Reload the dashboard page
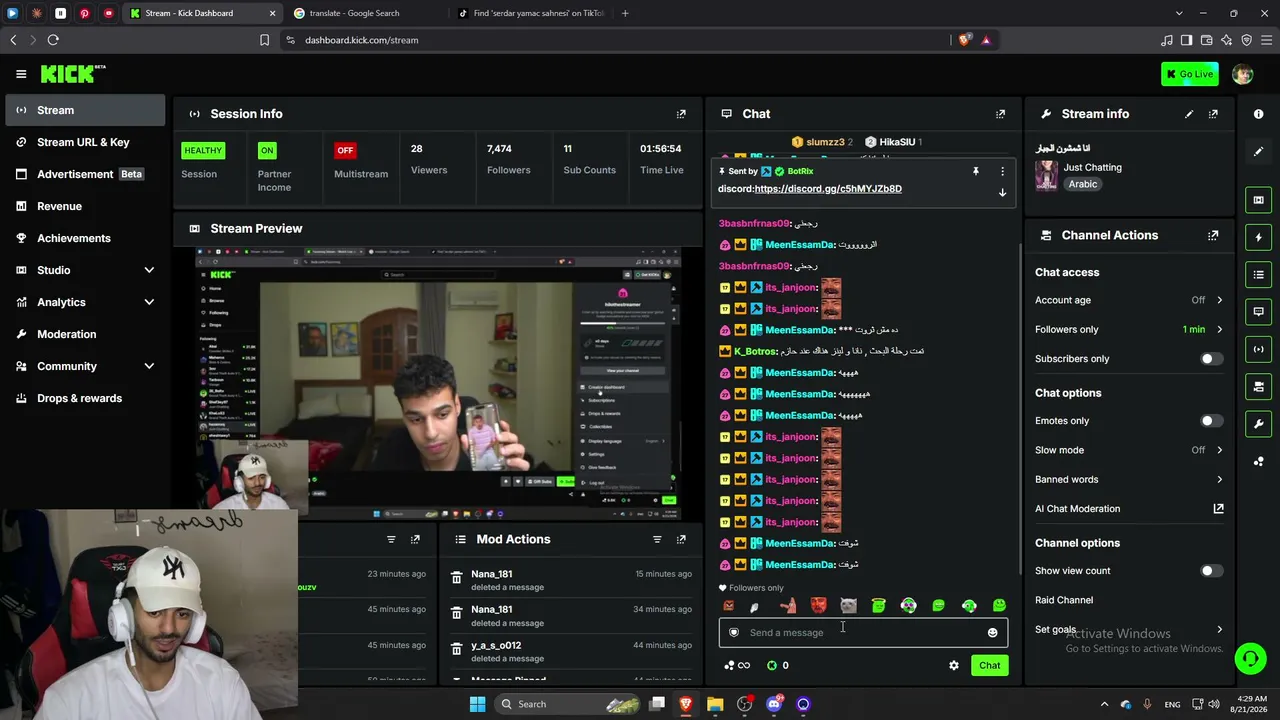This screenshot has height=720, width=1280. pyautogui.click(x=53, y=40)
